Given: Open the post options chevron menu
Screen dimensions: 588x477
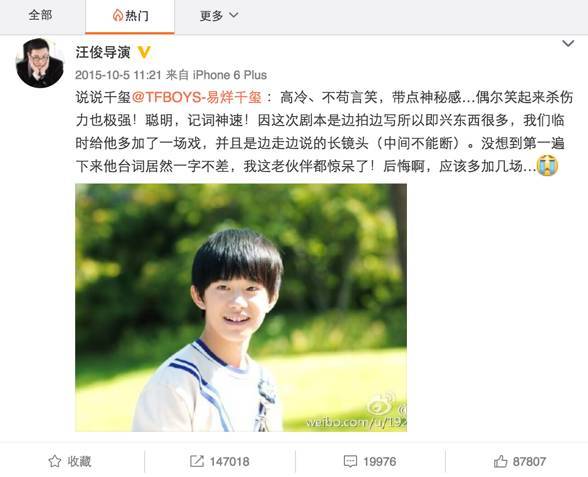Looking at the screenshot, I should click(568, 44).
